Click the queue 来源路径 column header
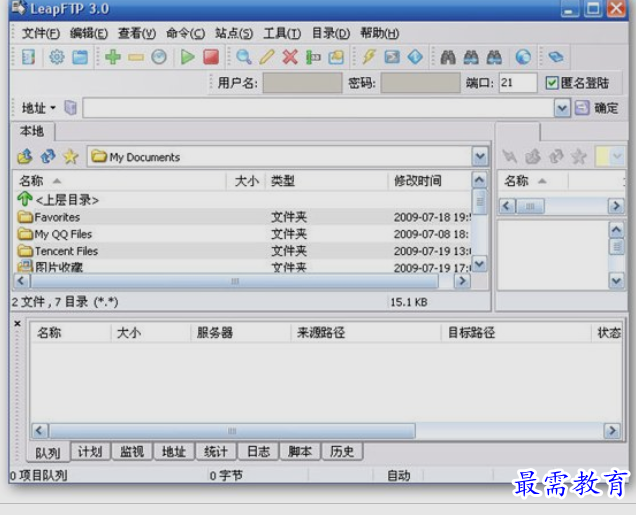This screenshot has height=515, width=636. tap(366, 333)
